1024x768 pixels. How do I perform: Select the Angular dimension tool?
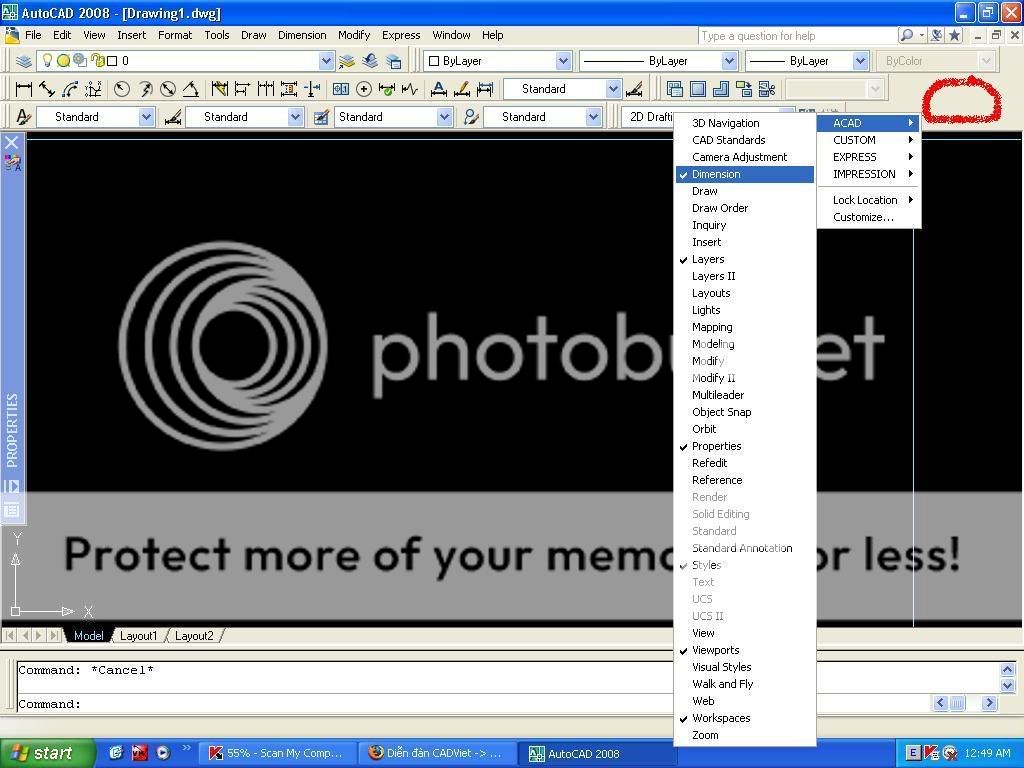click(191, 89)
